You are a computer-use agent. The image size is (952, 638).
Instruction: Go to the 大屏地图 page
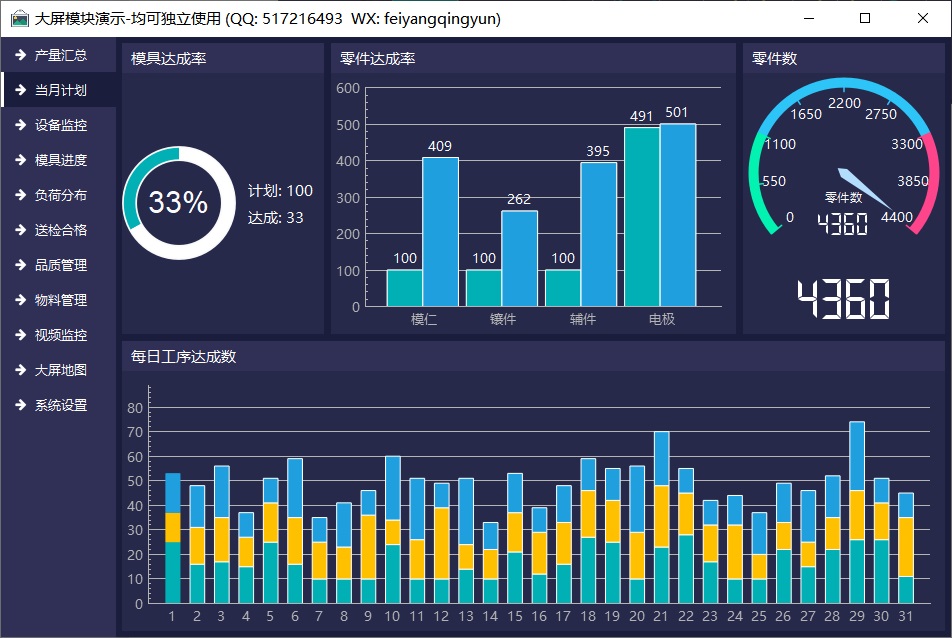click(x=60, y=370)
